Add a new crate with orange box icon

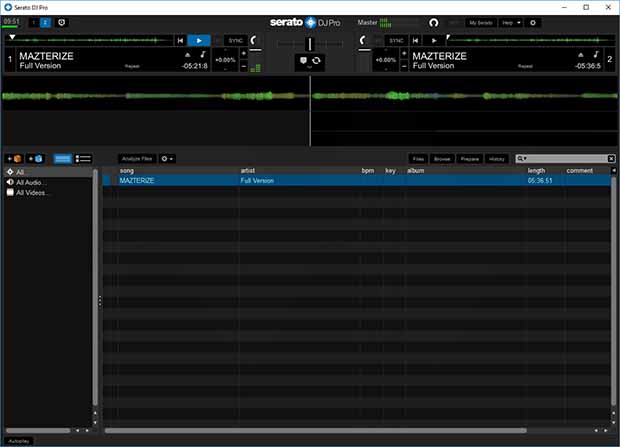(15, 159)
